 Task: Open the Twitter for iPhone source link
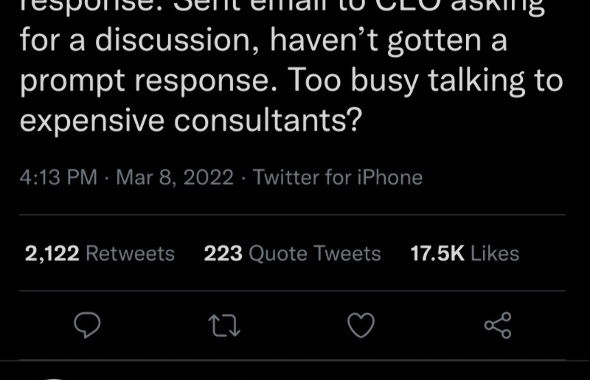(x=338, y=177)
